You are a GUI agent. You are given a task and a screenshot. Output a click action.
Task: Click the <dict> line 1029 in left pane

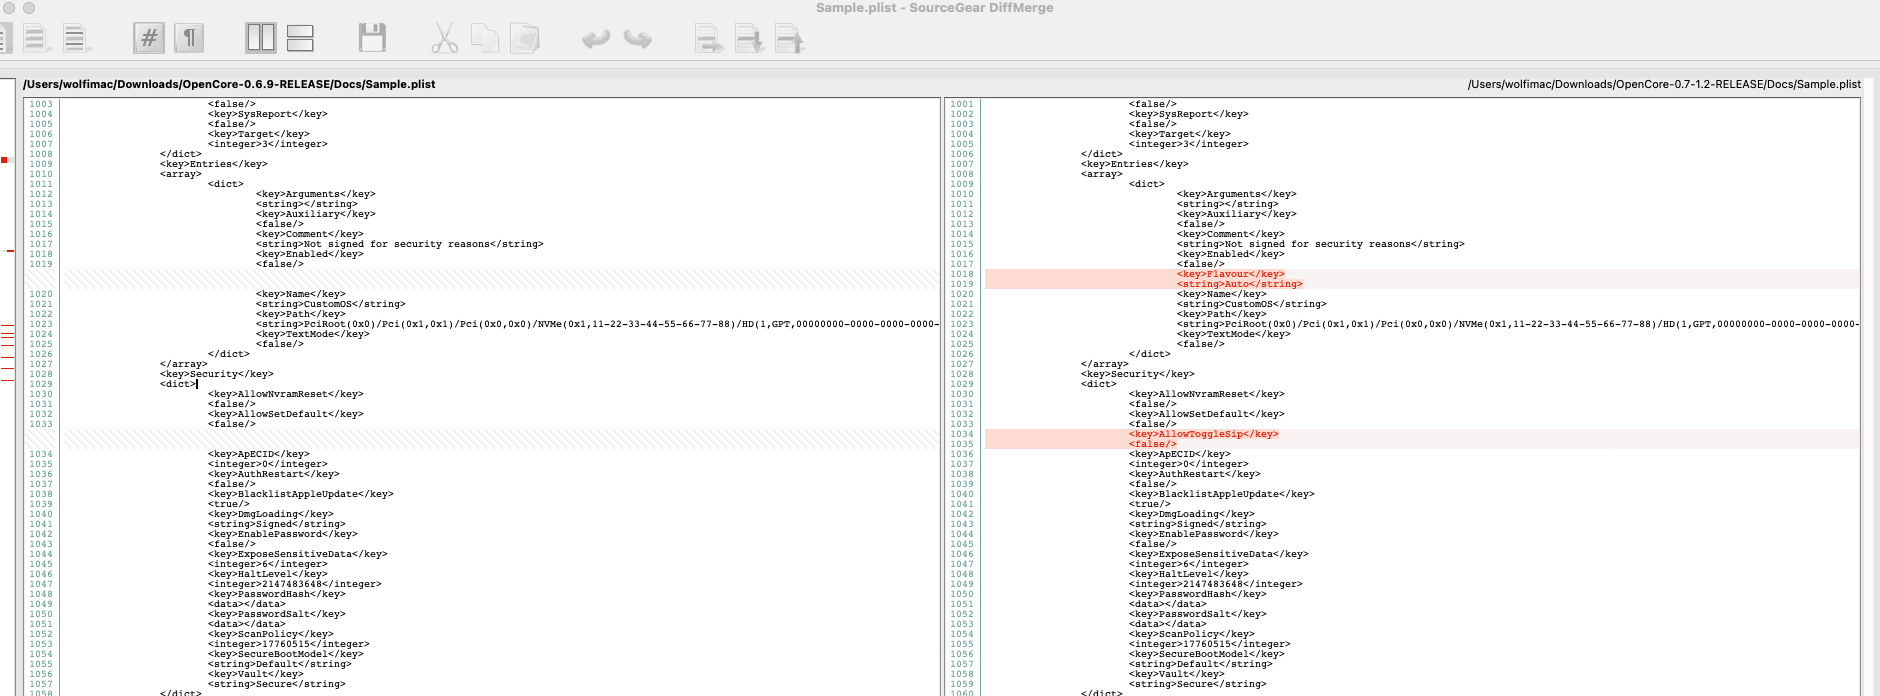[x=178, y=384]
